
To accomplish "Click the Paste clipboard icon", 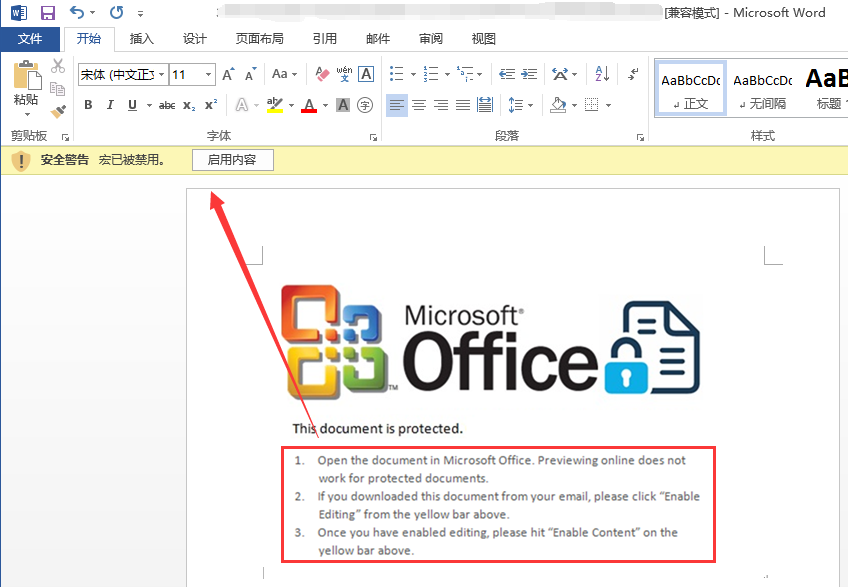I will point(26,76).
